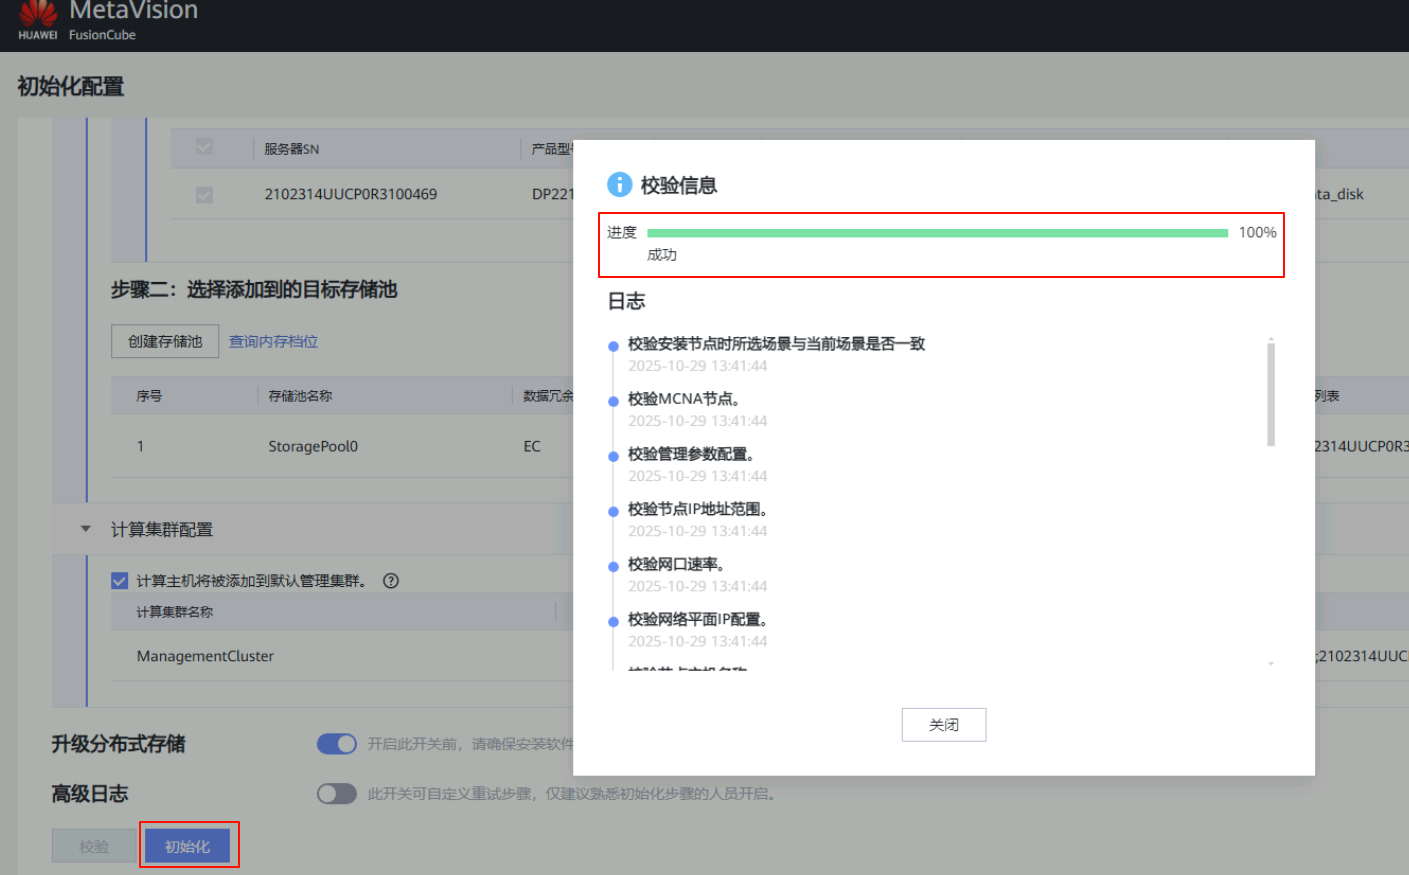Click the Huawei logo icon
The width and height of the screenshot is (1409, 875).
coord(38,14)
